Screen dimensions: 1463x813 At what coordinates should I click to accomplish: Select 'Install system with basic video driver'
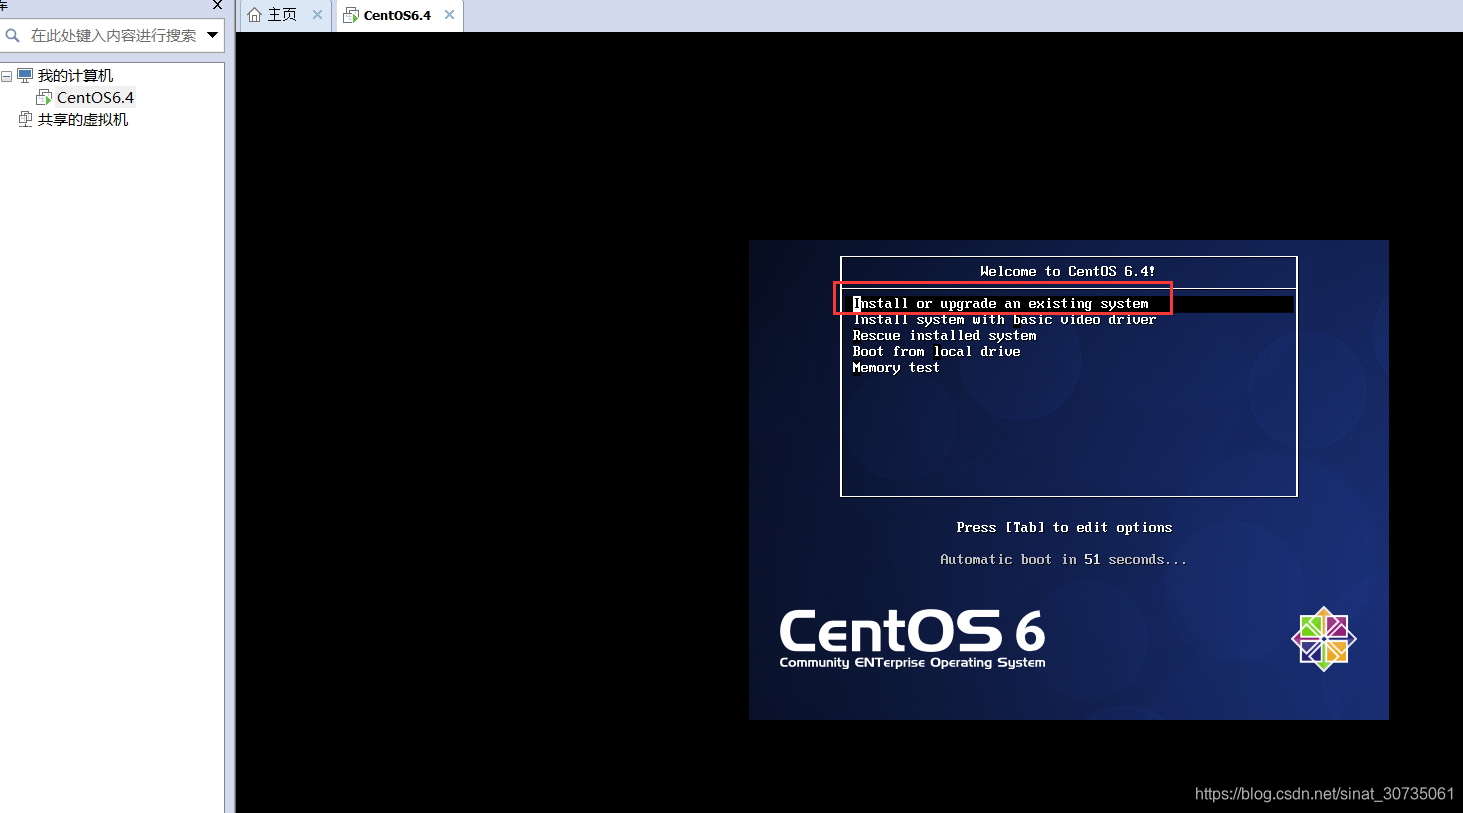[1004, 320]
